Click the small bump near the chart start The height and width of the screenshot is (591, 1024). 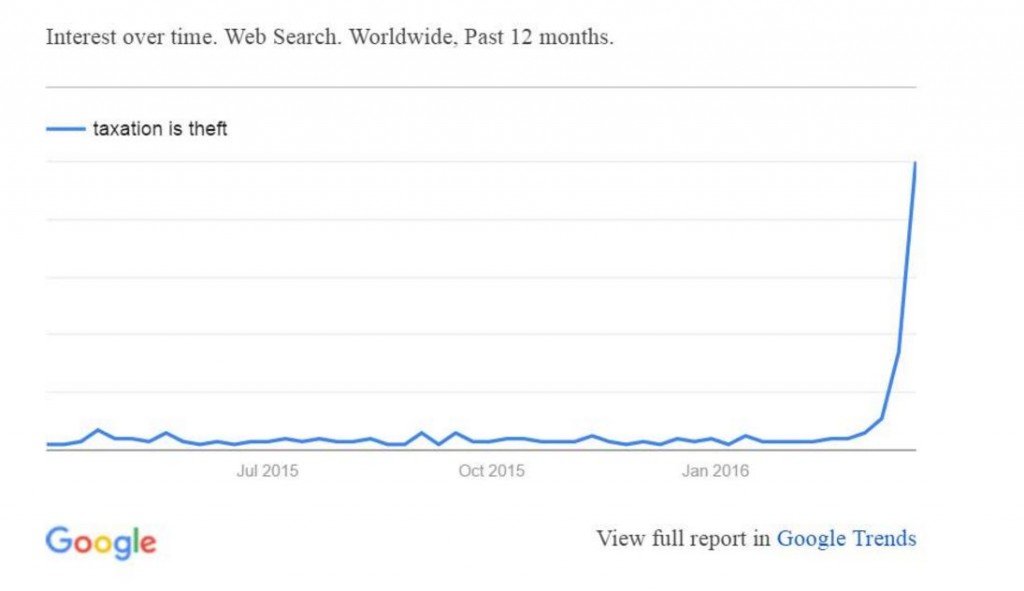[98, 430]
